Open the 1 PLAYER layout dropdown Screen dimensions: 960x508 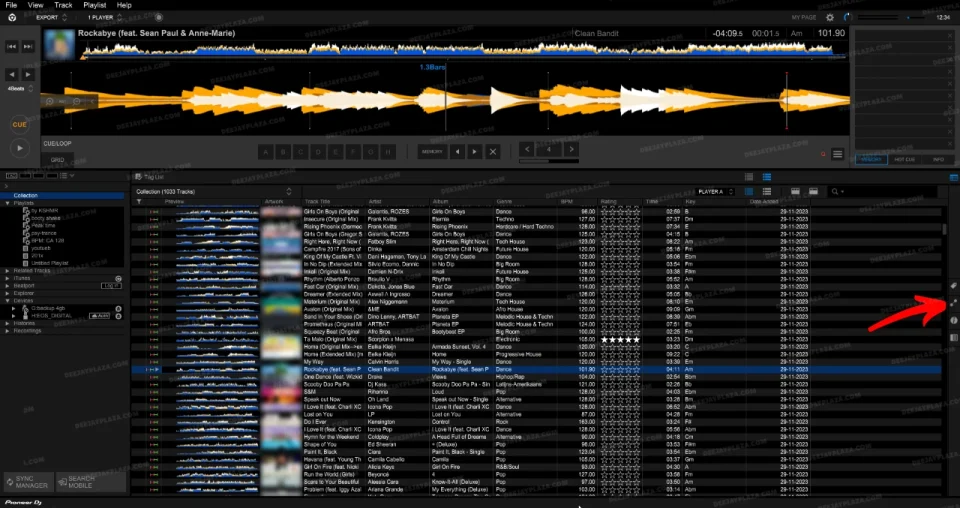pos(105,18)
